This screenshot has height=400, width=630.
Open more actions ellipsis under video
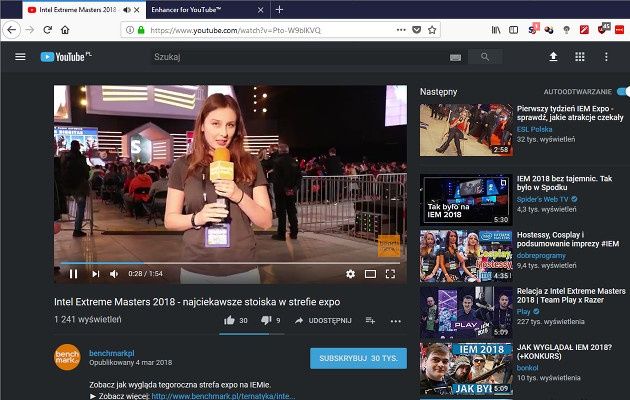click(395, 321)
